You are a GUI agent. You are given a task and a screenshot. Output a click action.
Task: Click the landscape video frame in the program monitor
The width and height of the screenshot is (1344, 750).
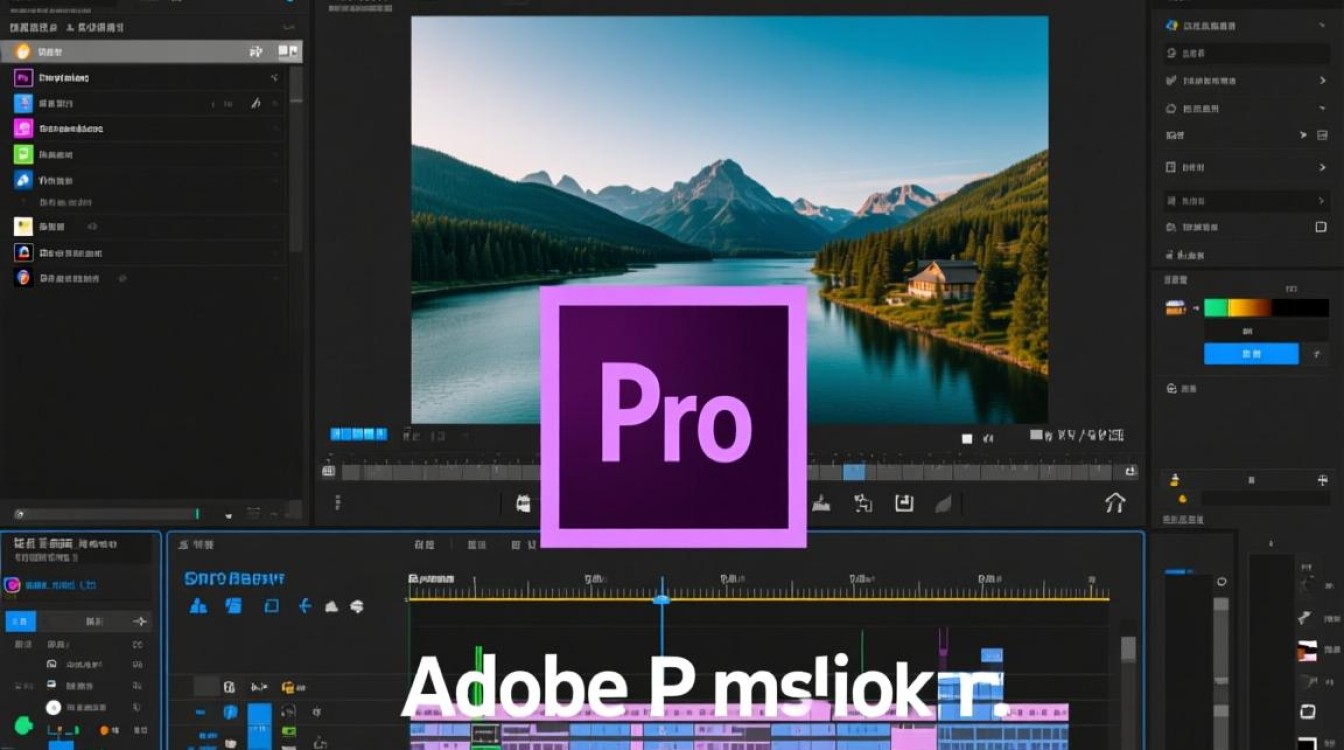[730, 219]
